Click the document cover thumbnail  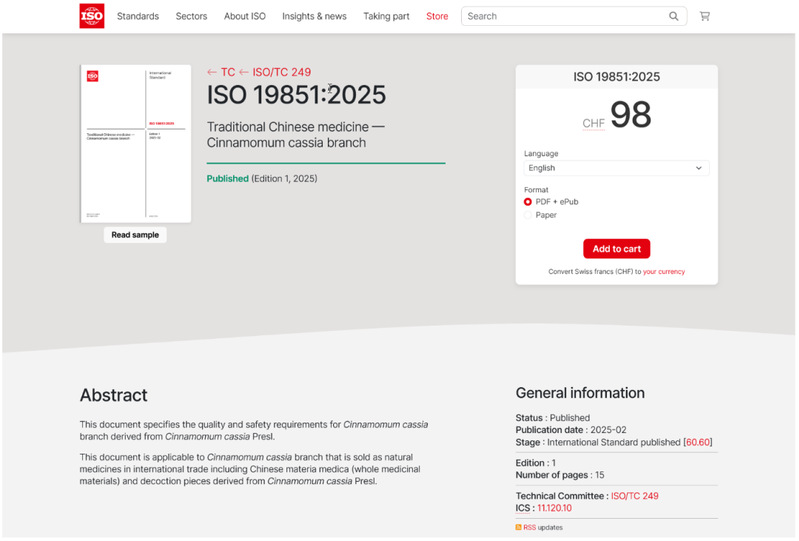pyautogui.click(x=135, y=144)
